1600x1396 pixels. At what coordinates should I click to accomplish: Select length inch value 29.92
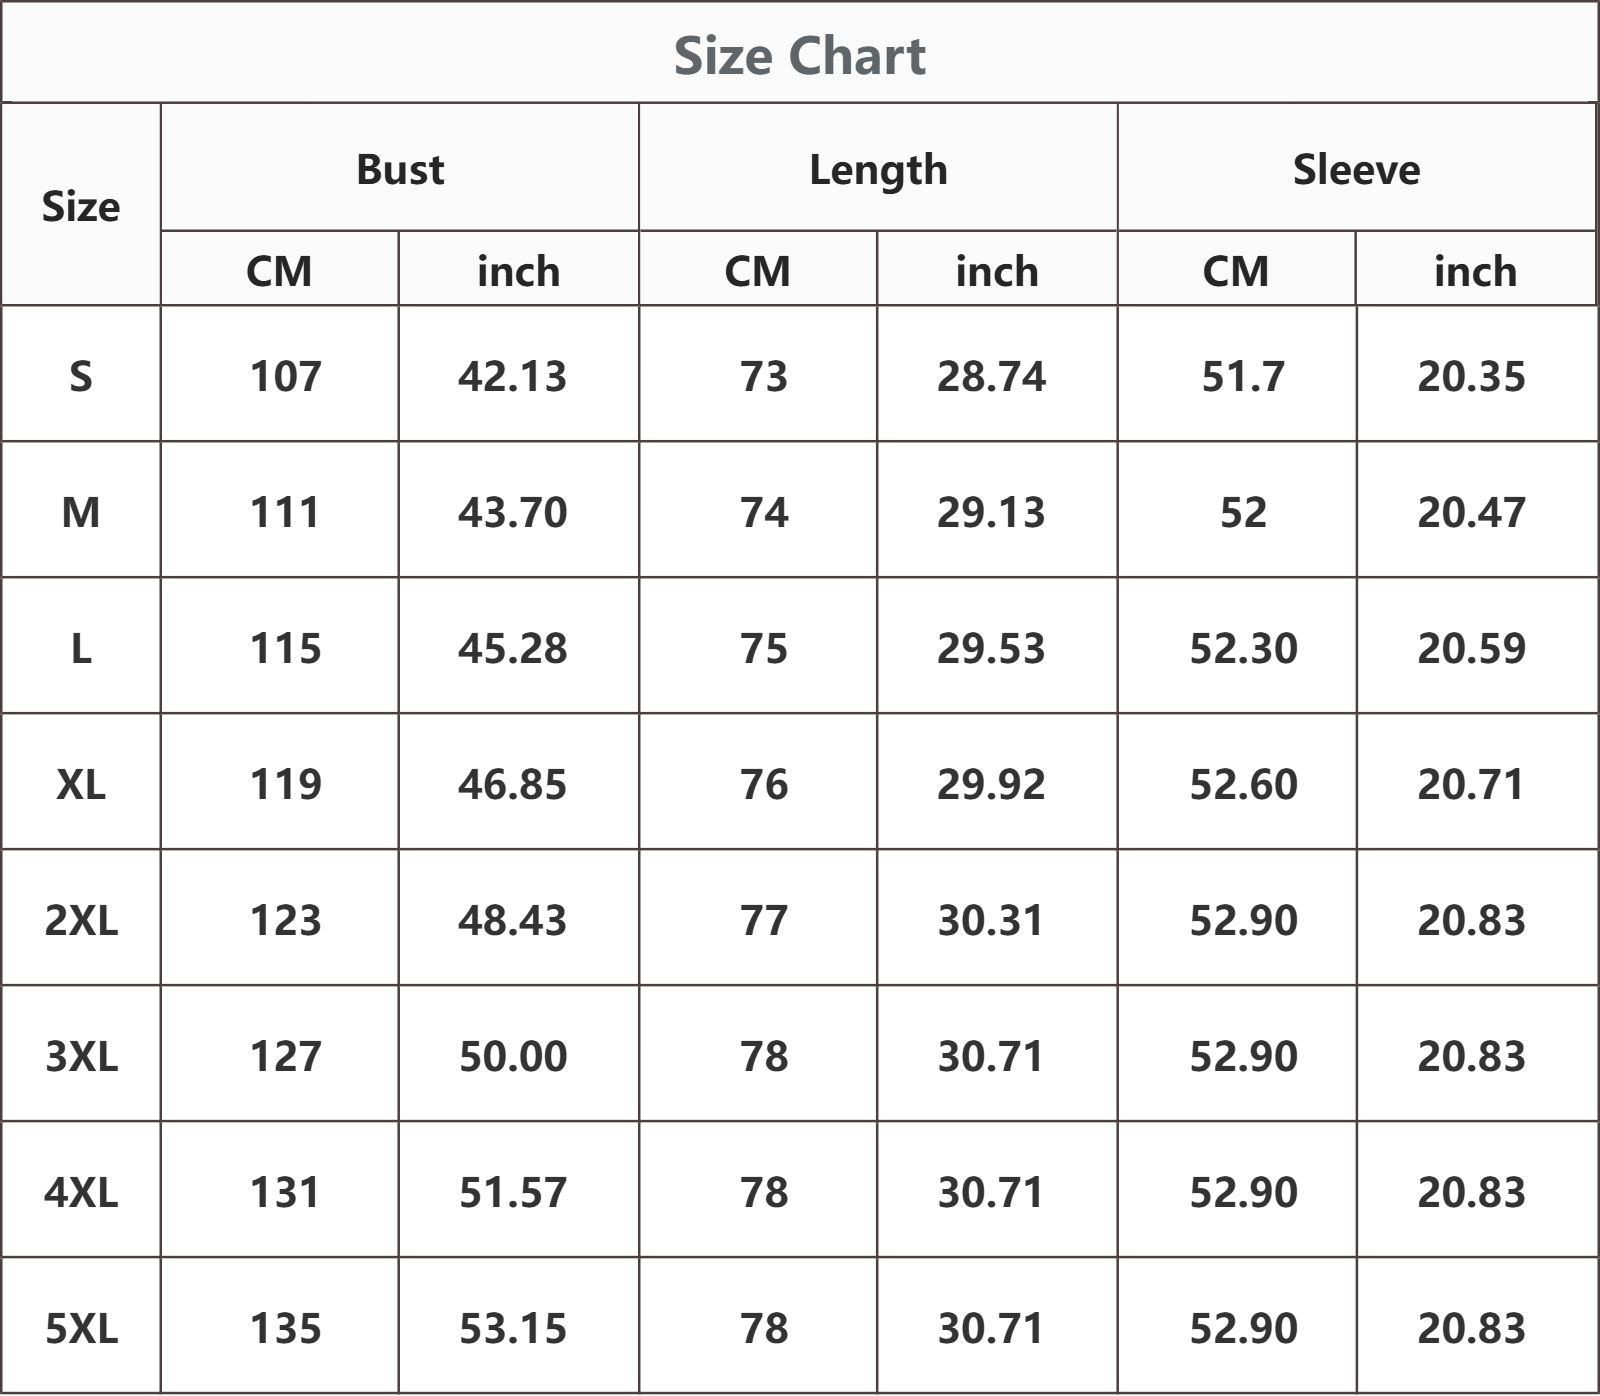pyautogui.click(x=990, y=784)
